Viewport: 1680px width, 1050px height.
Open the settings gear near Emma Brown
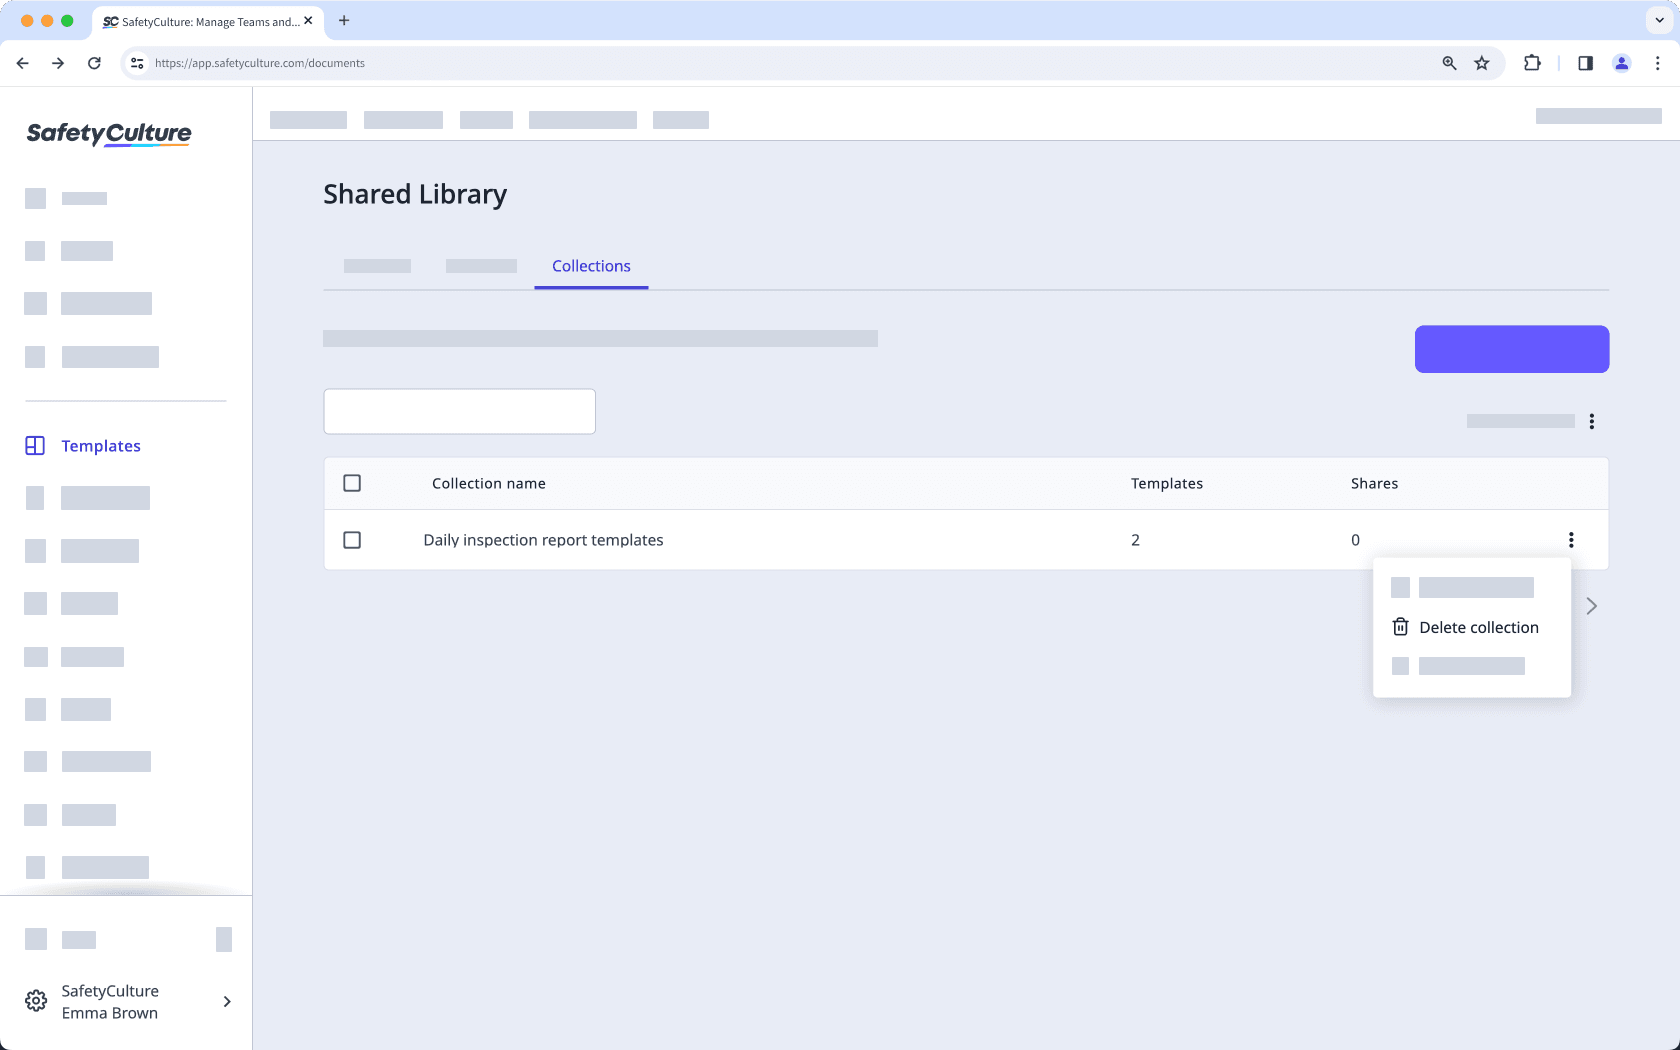[35, 1000]
